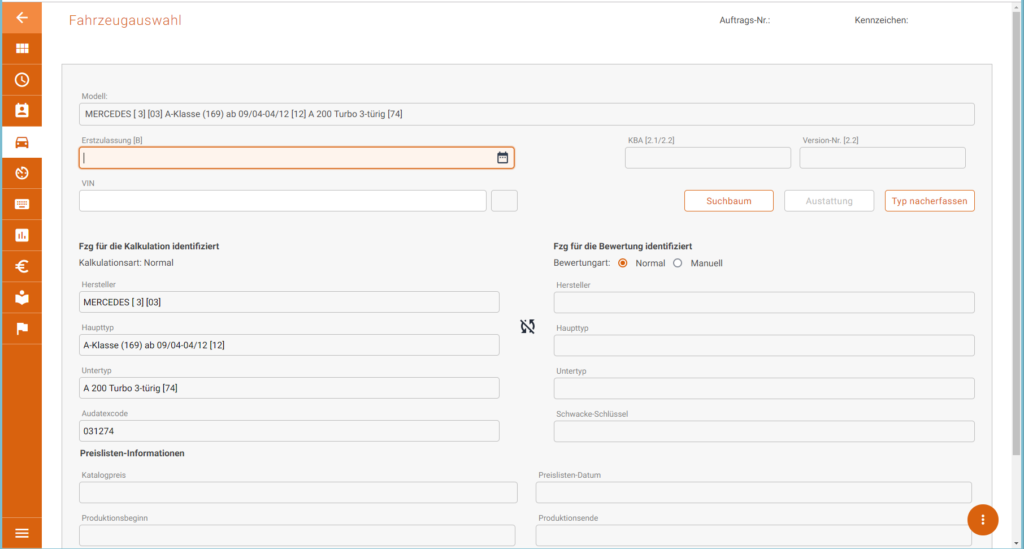
Task: Click the flag icon in the sidebar
Action: click(x=22, y=328)
